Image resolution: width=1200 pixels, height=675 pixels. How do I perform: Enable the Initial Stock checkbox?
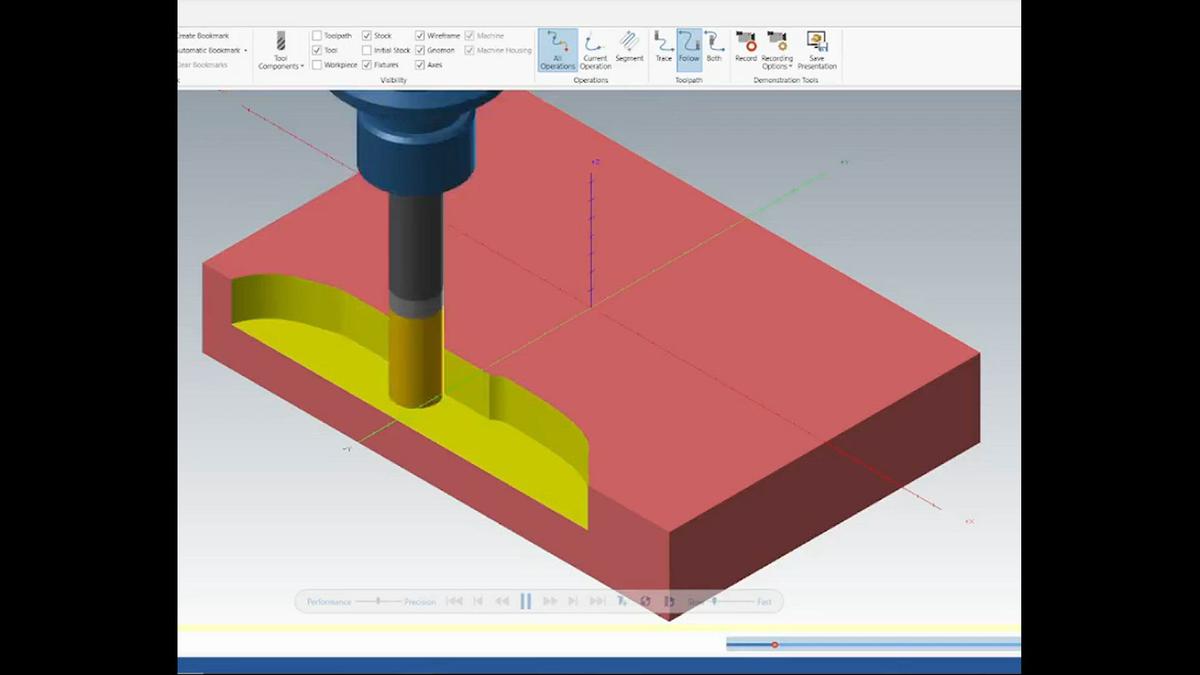[x=367, y=50]
